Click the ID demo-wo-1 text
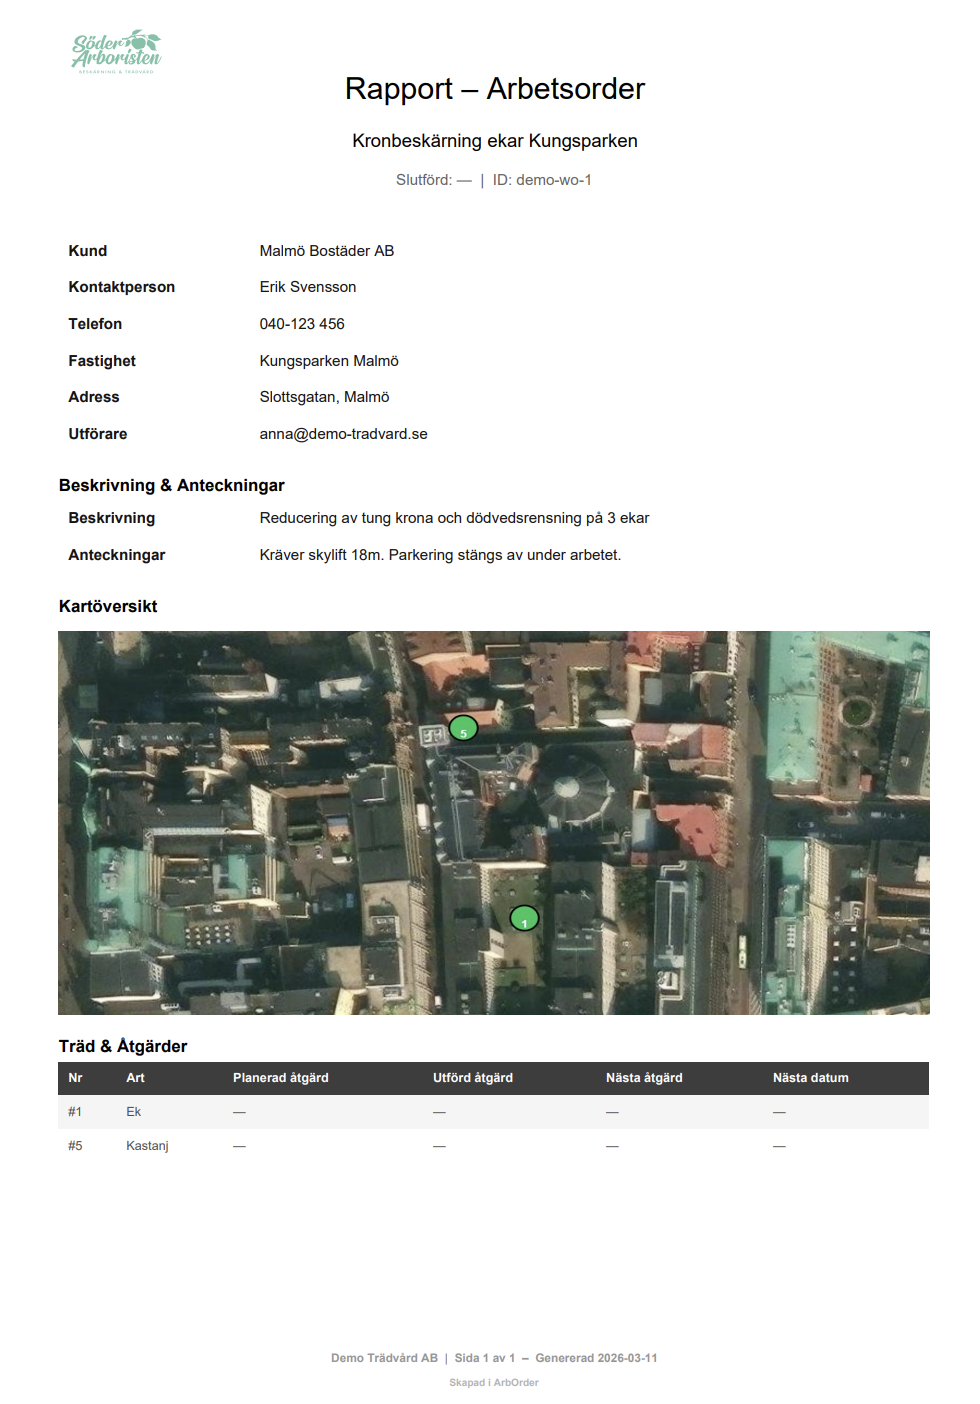The width and height of the screenshot is (980, 1404). (x=542, y=180)
